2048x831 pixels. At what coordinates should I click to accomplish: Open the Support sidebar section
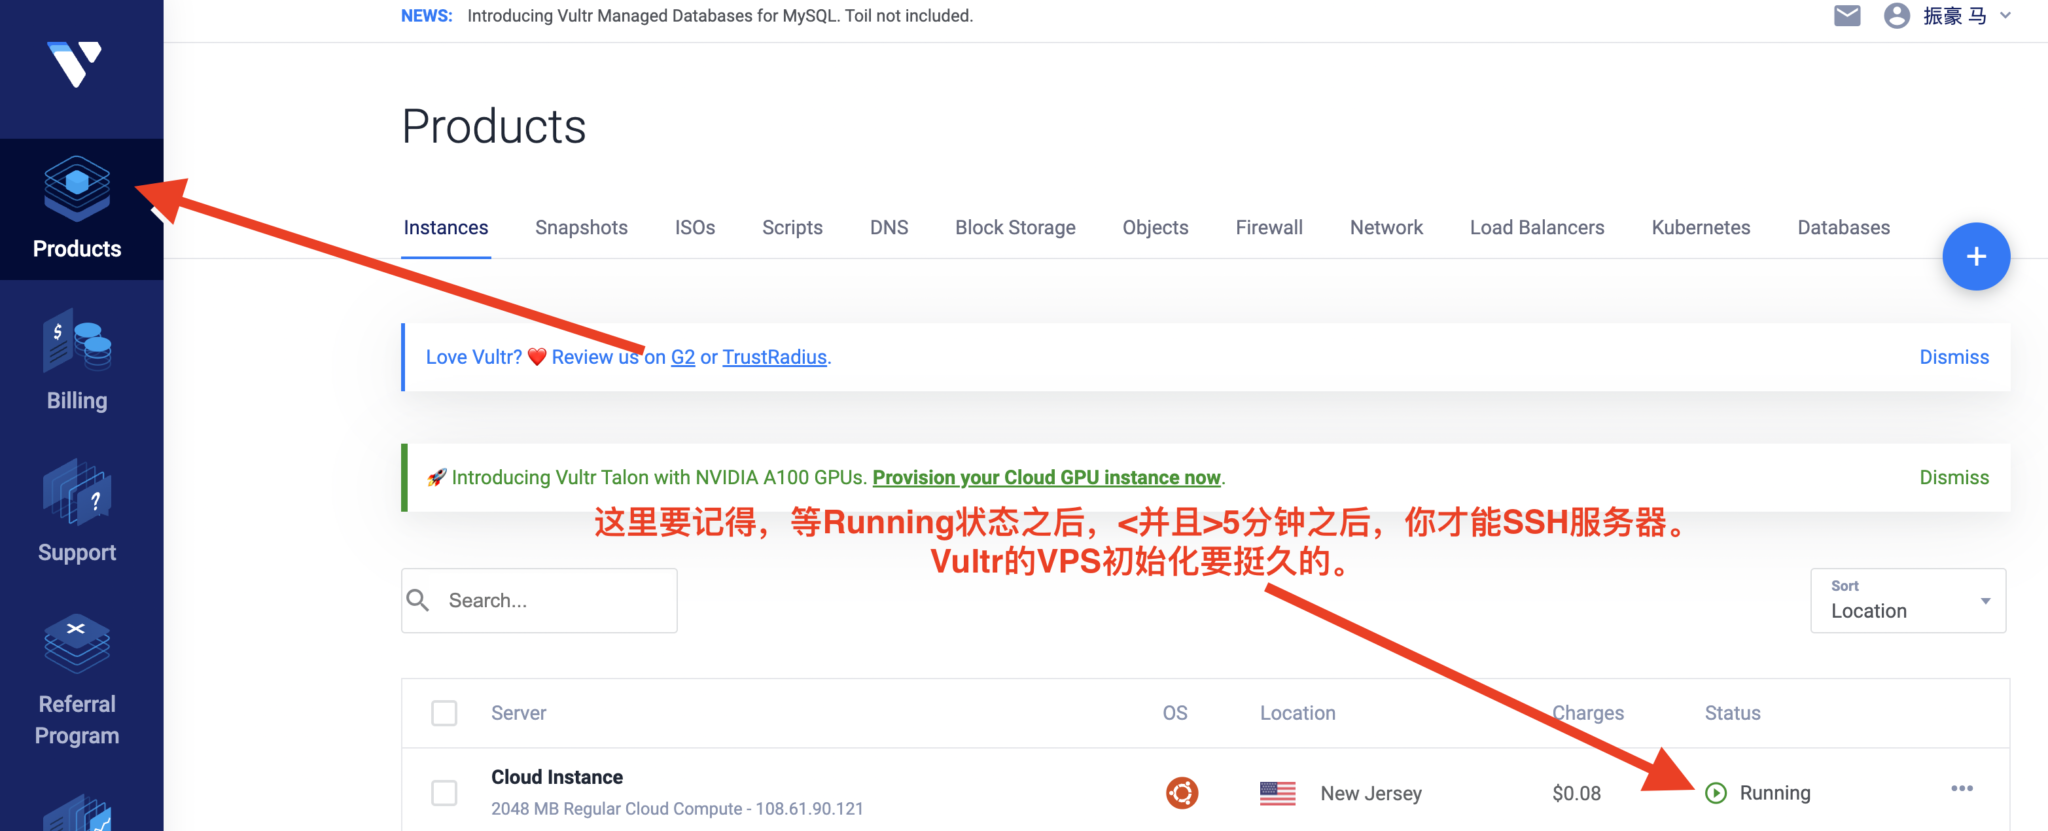point(77,512)
